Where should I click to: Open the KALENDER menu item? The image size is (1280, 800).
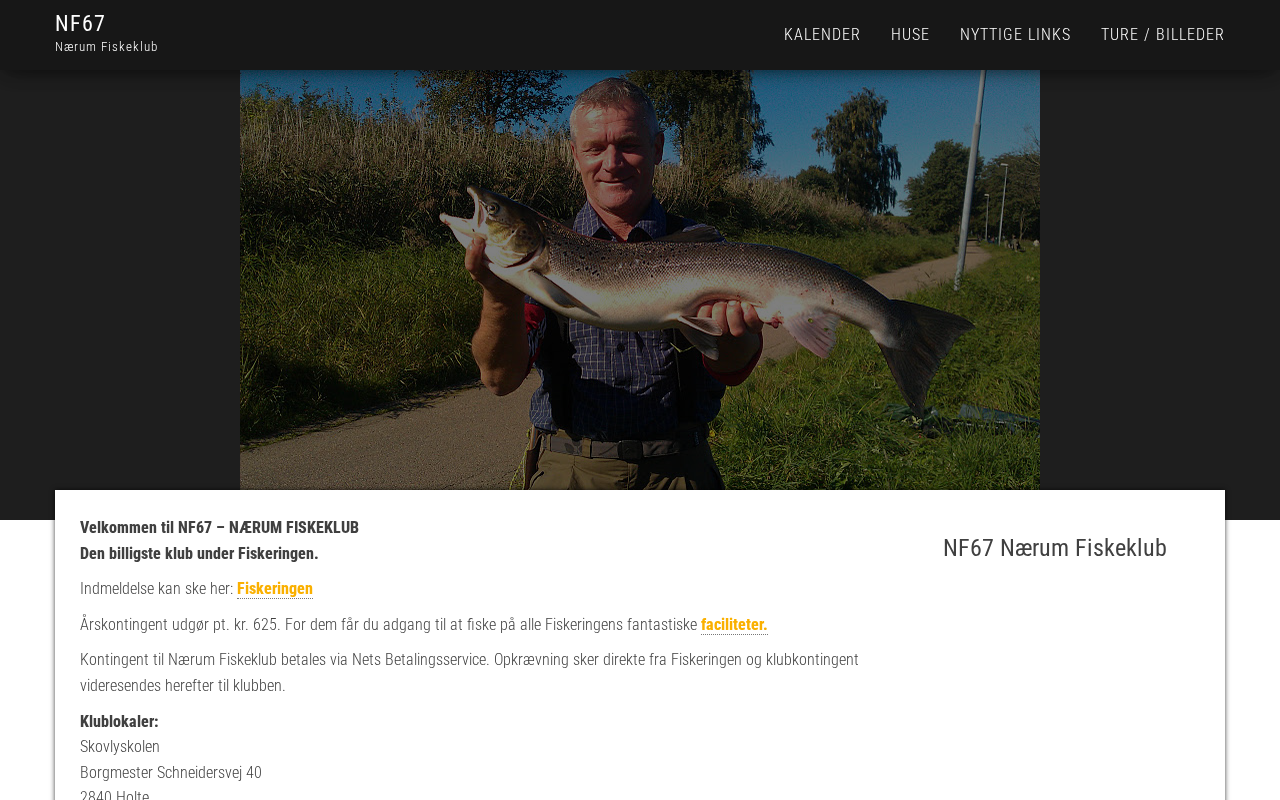click(x=822, y=34)
